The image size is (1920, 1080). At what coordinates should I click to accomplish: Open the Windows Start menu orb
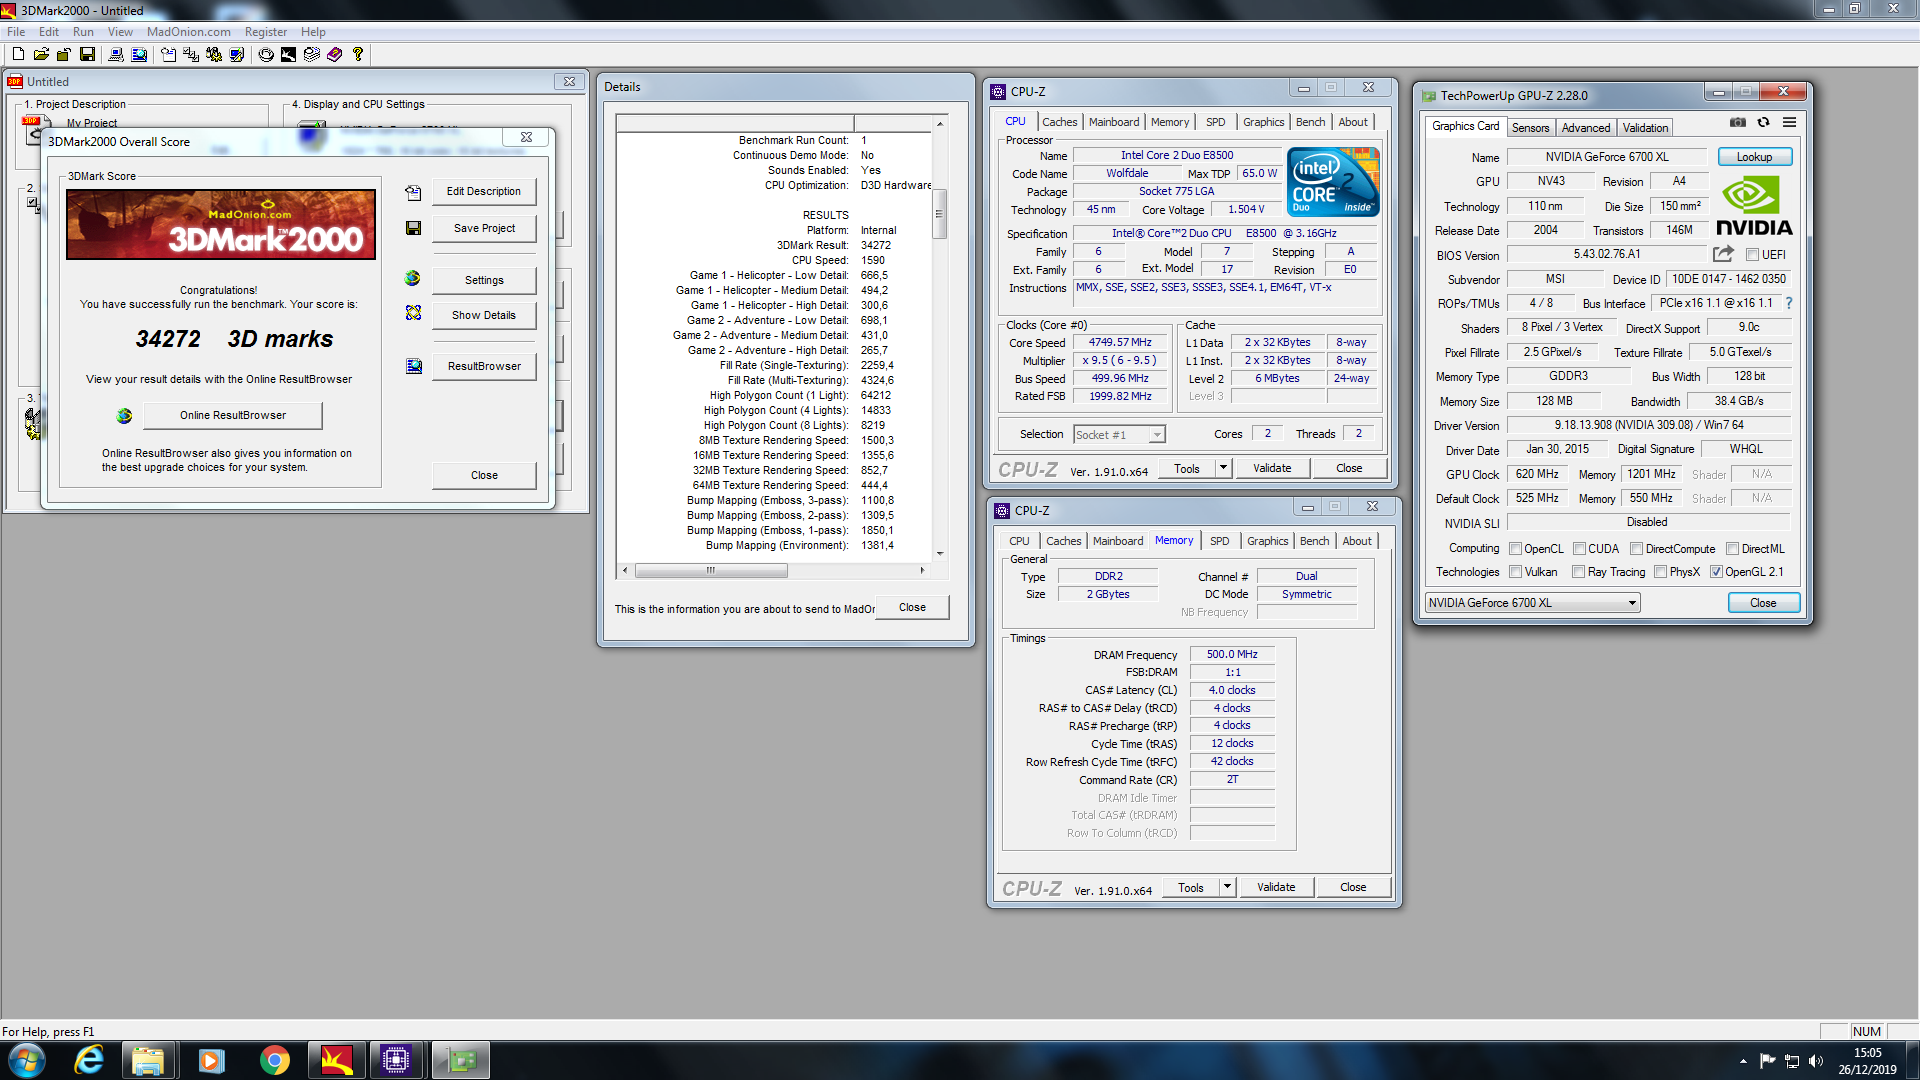[x=27, y=1060]
